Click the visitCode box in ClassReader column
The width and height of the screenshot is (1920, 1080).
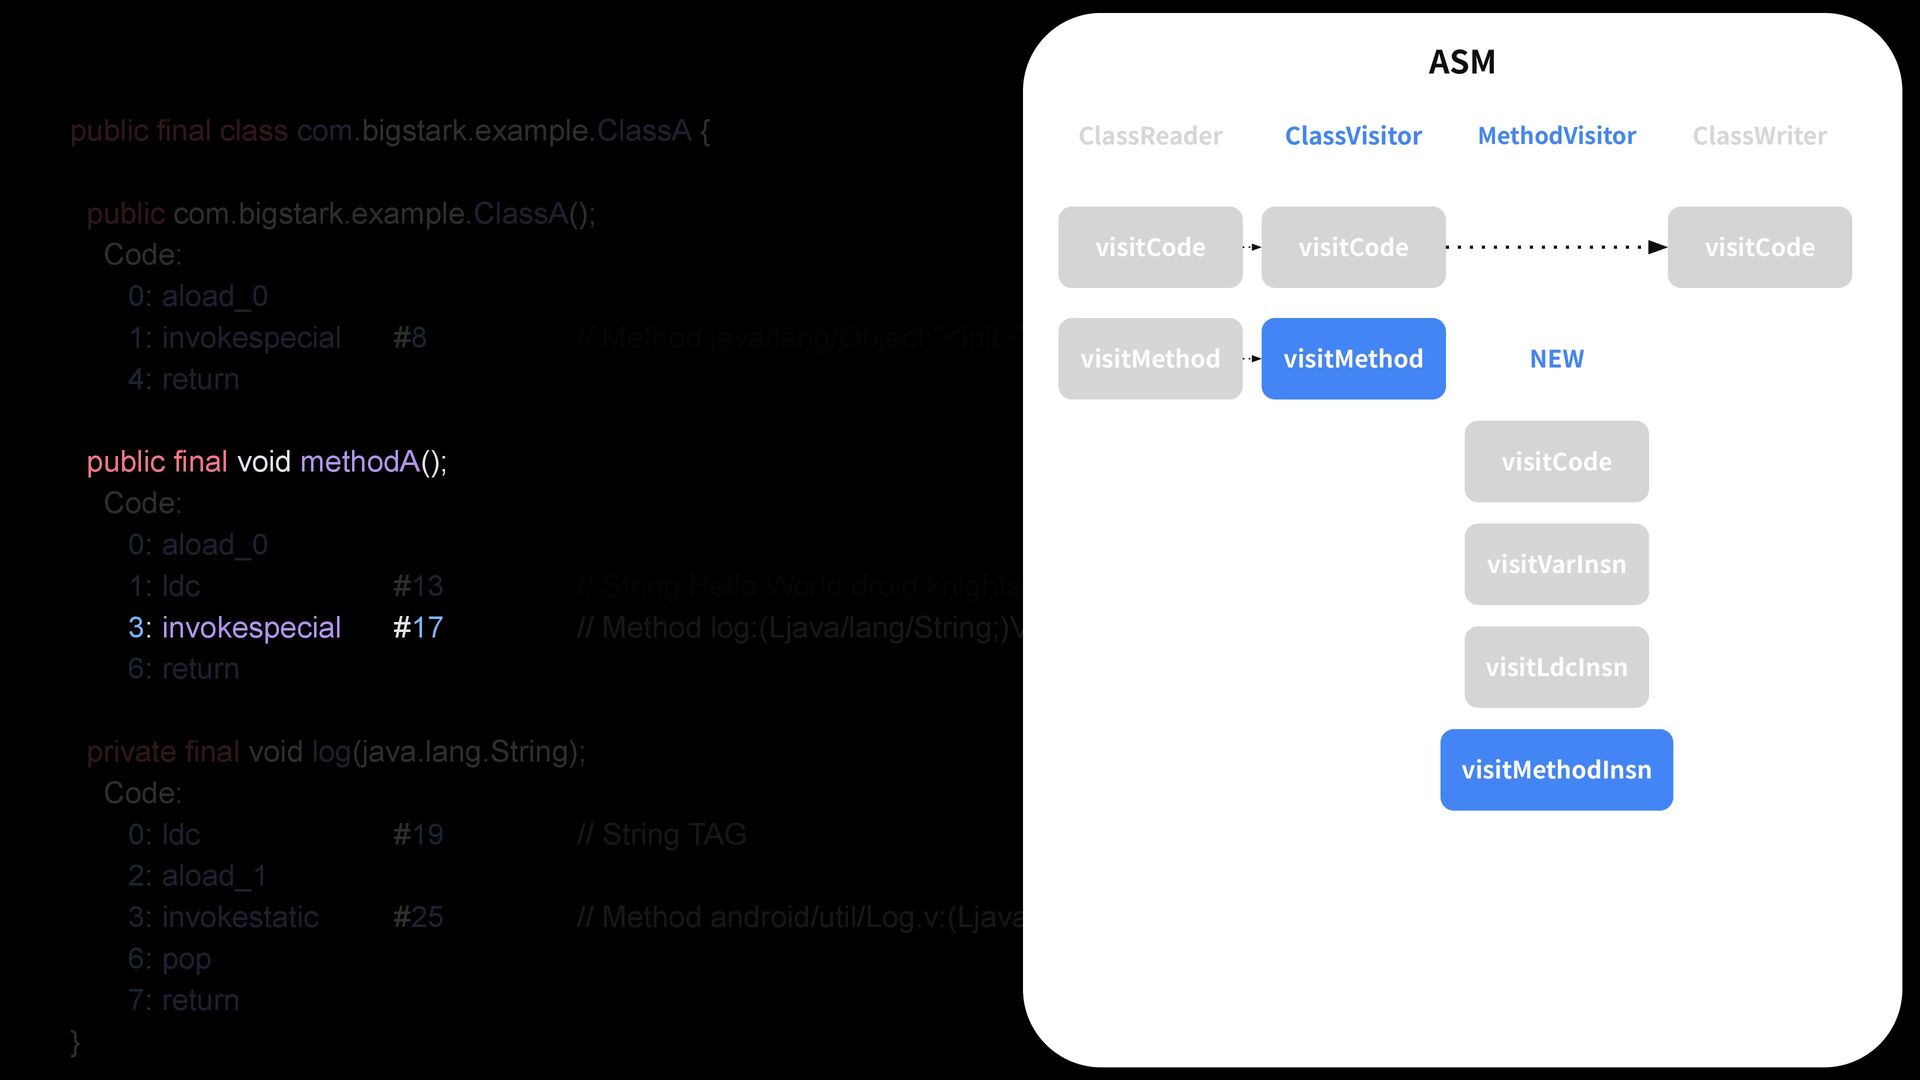pyautogui.click(x=1150, y=247)
